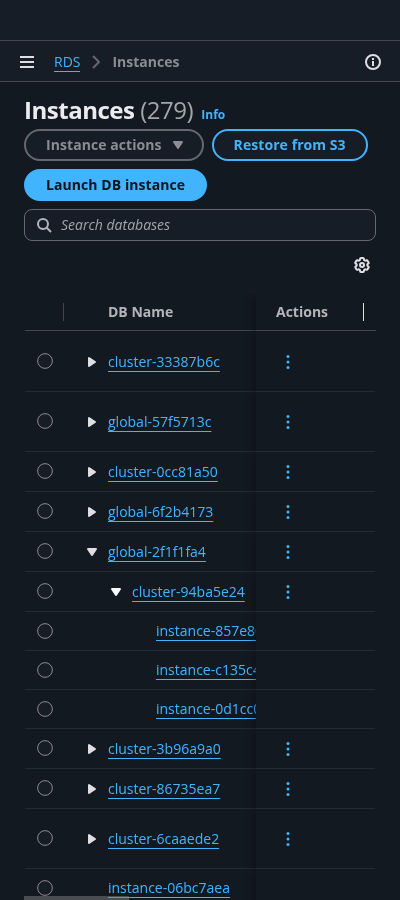Collapse the global-2f1f1fa4 tree node
This screenshot has width=400, height=900.
tap(92, 552)
